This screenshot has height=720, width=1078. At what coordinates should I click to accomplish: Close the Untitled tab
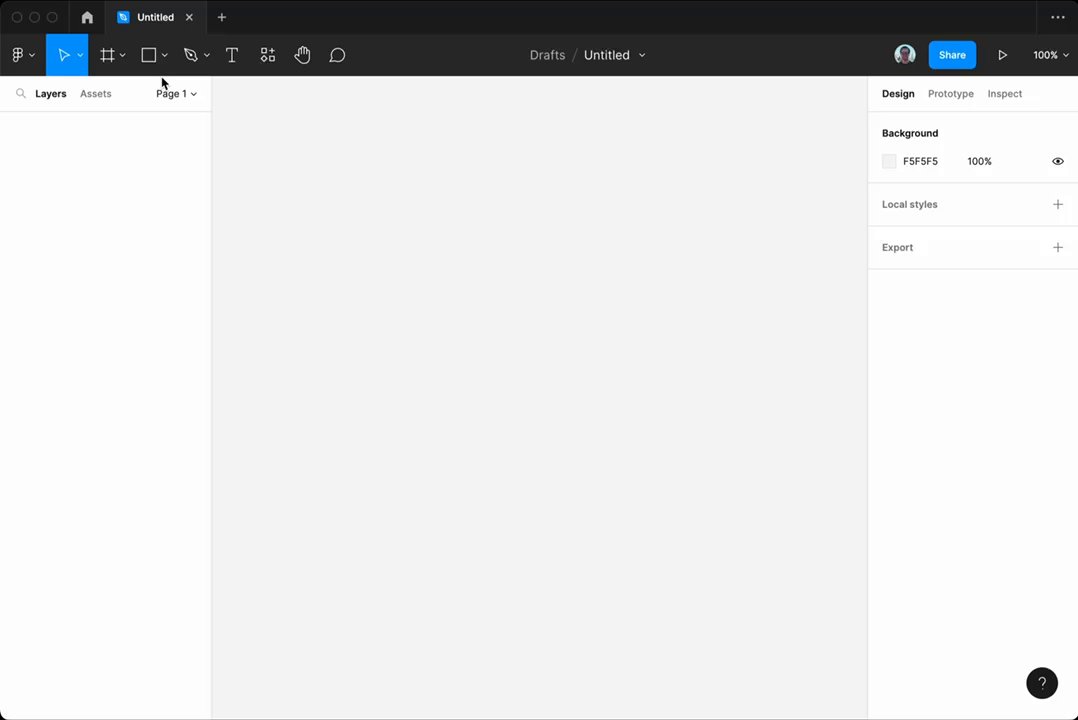pos(189,17)
